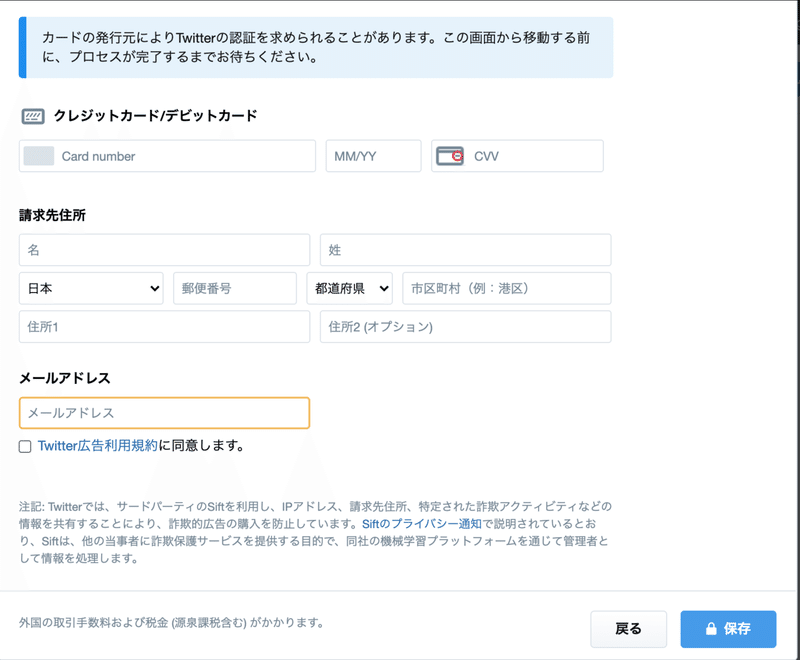Click the CVV card security icon
The image size is (800, 660).
tap(450, 156)
